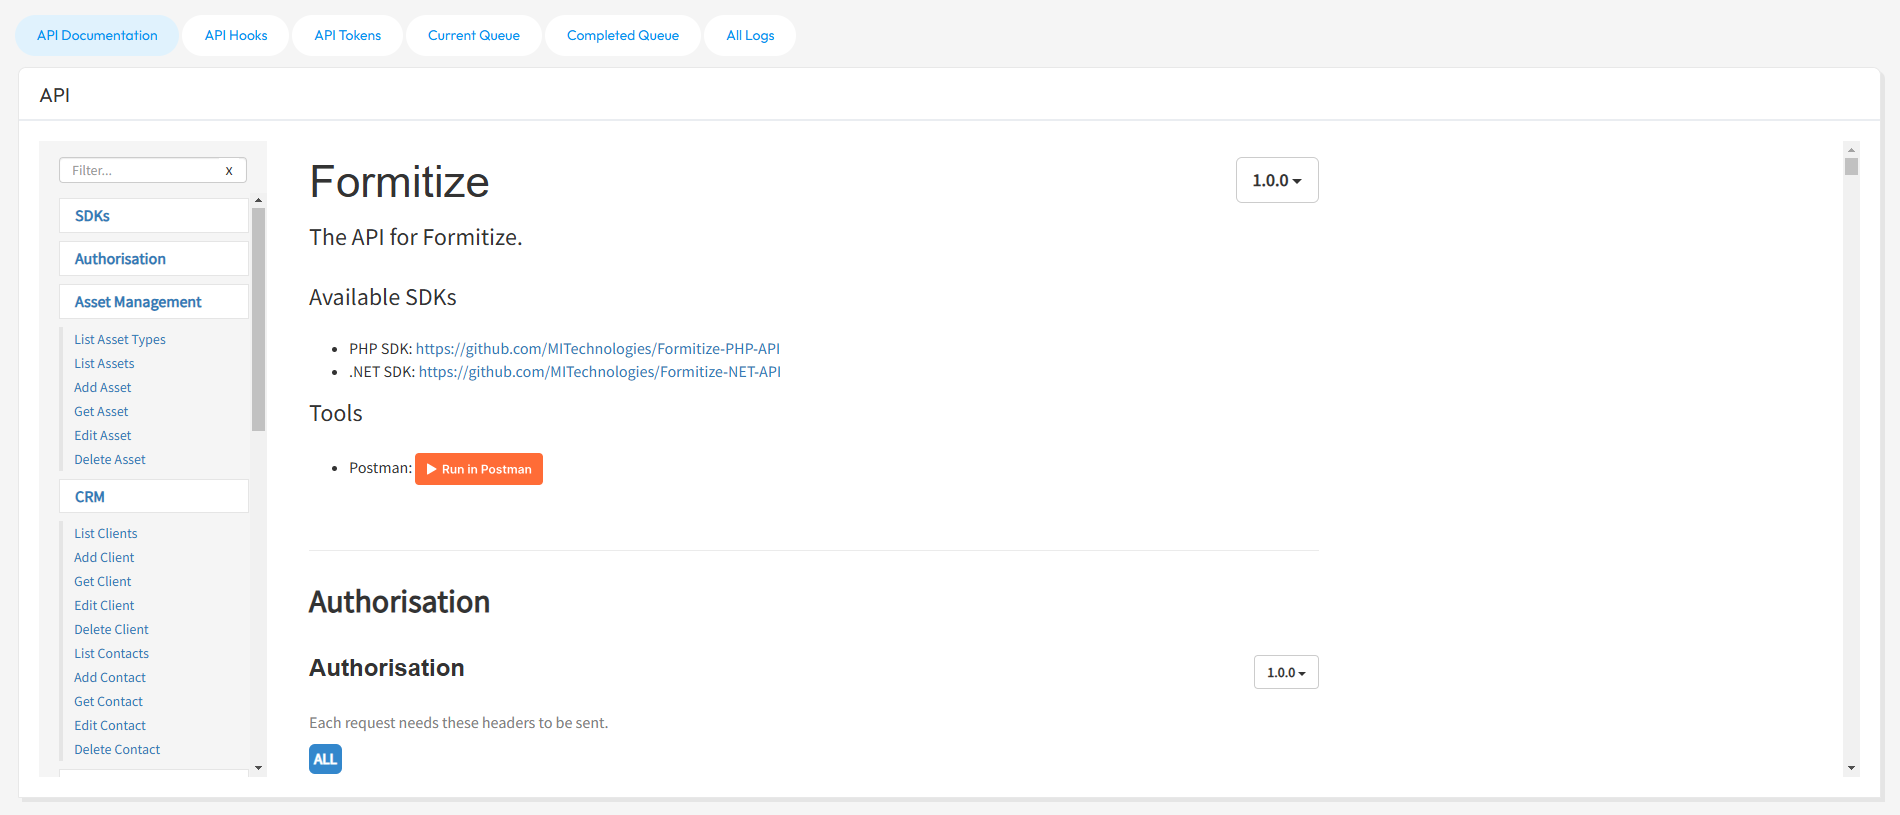1900x815 pixels.
Task: Go to Add Contact endpoint
Action: [x=110, y=678]
